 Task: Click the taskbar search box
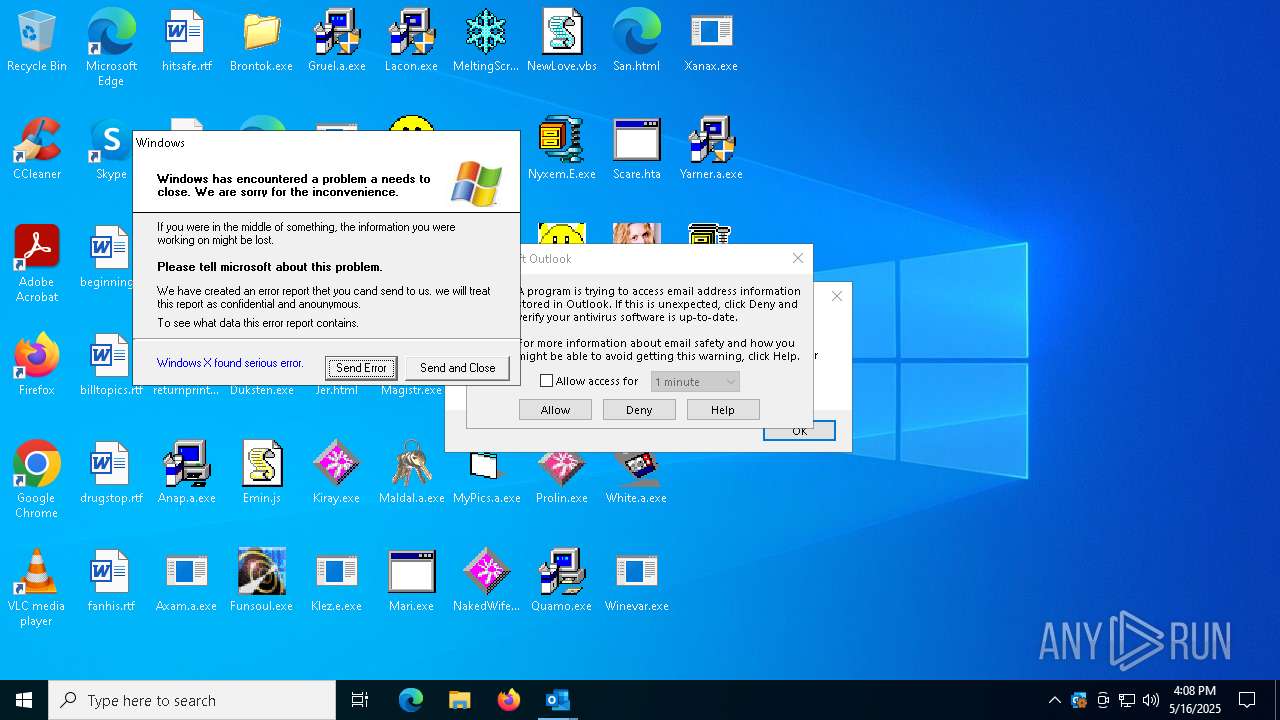(192, 700)
